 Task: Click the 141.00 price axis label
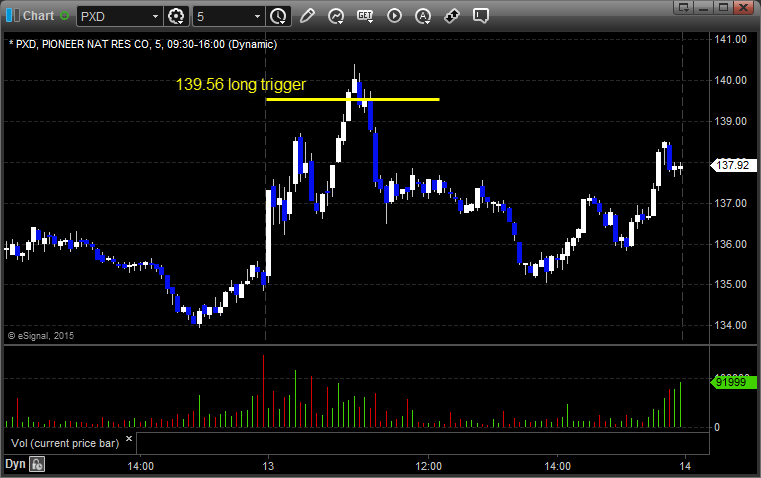click(730, 39)
